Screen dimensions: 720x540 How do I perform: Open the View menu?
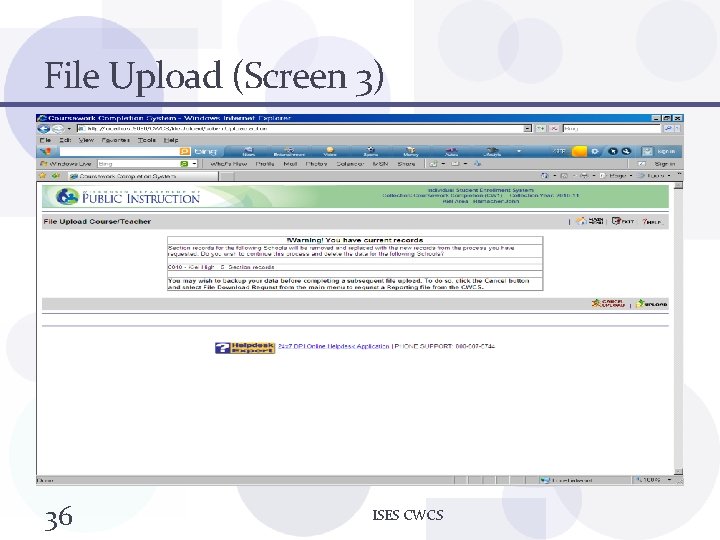86,140
